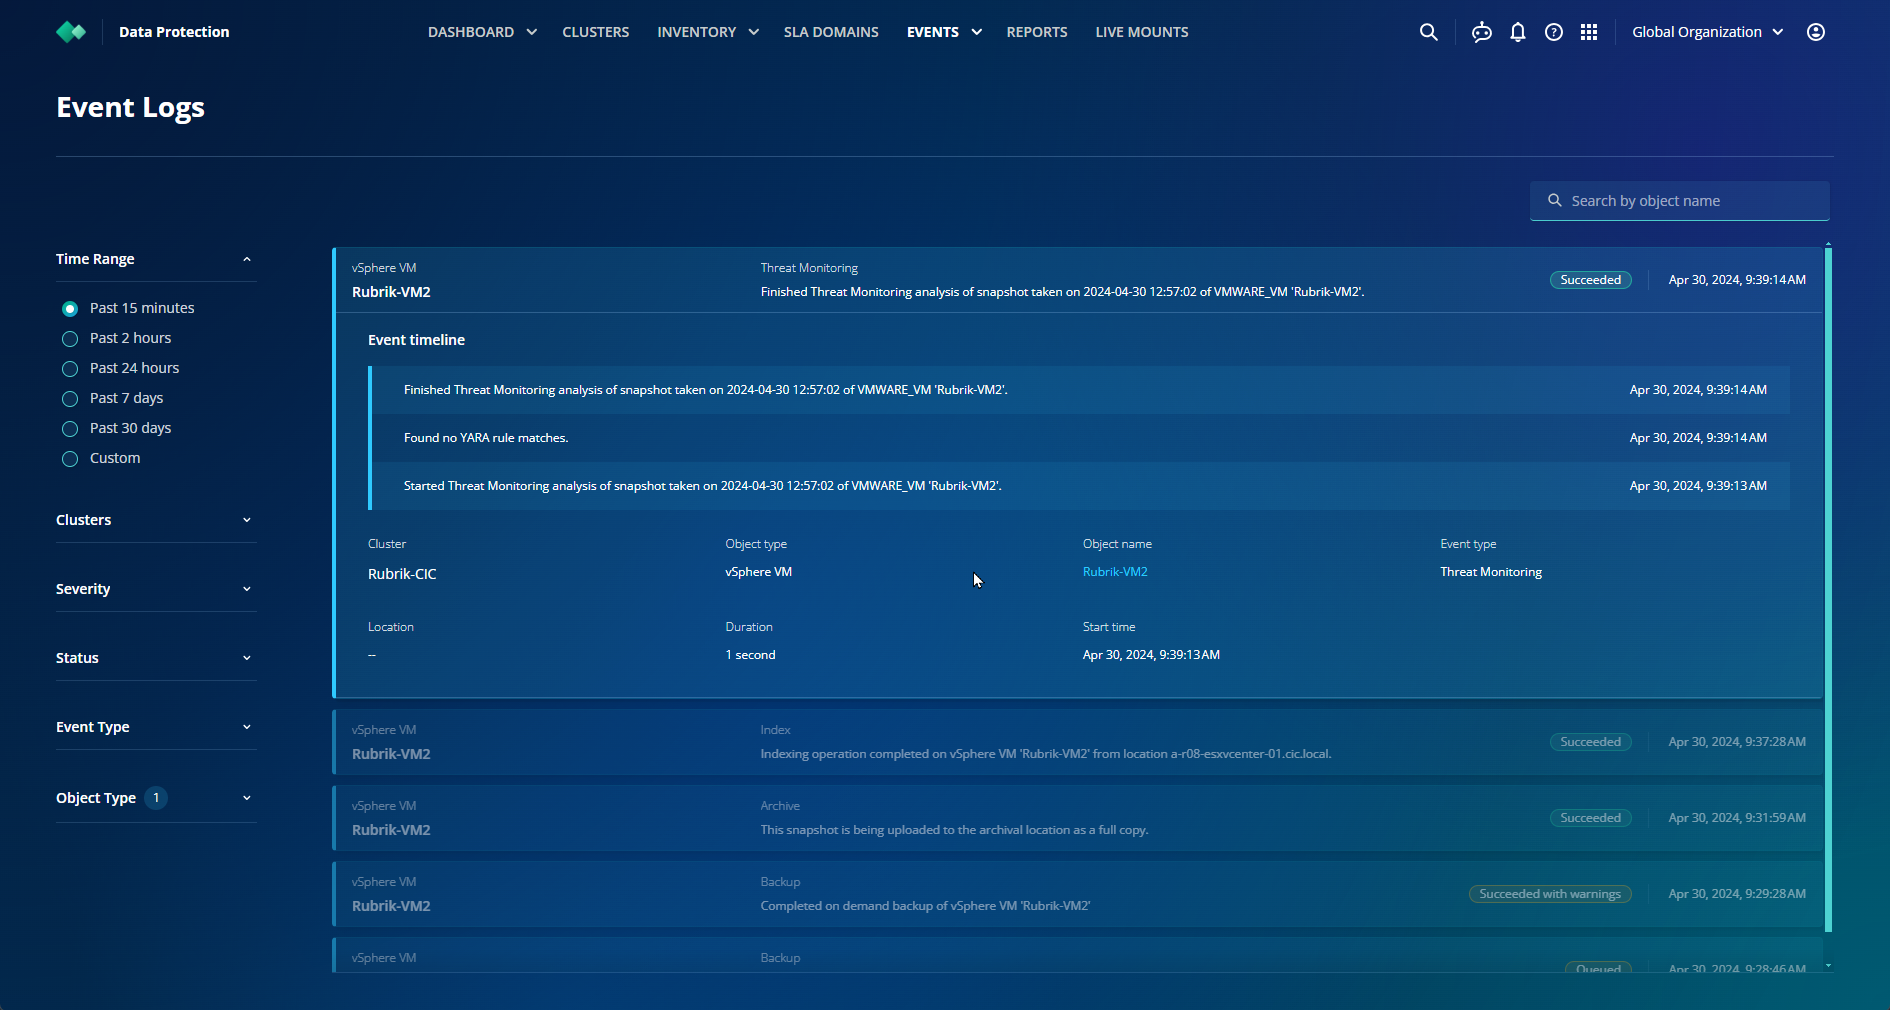Click the Rubrik logo icon
This screenshot has width=1890, height=1010.
click(x=71, y=32)
